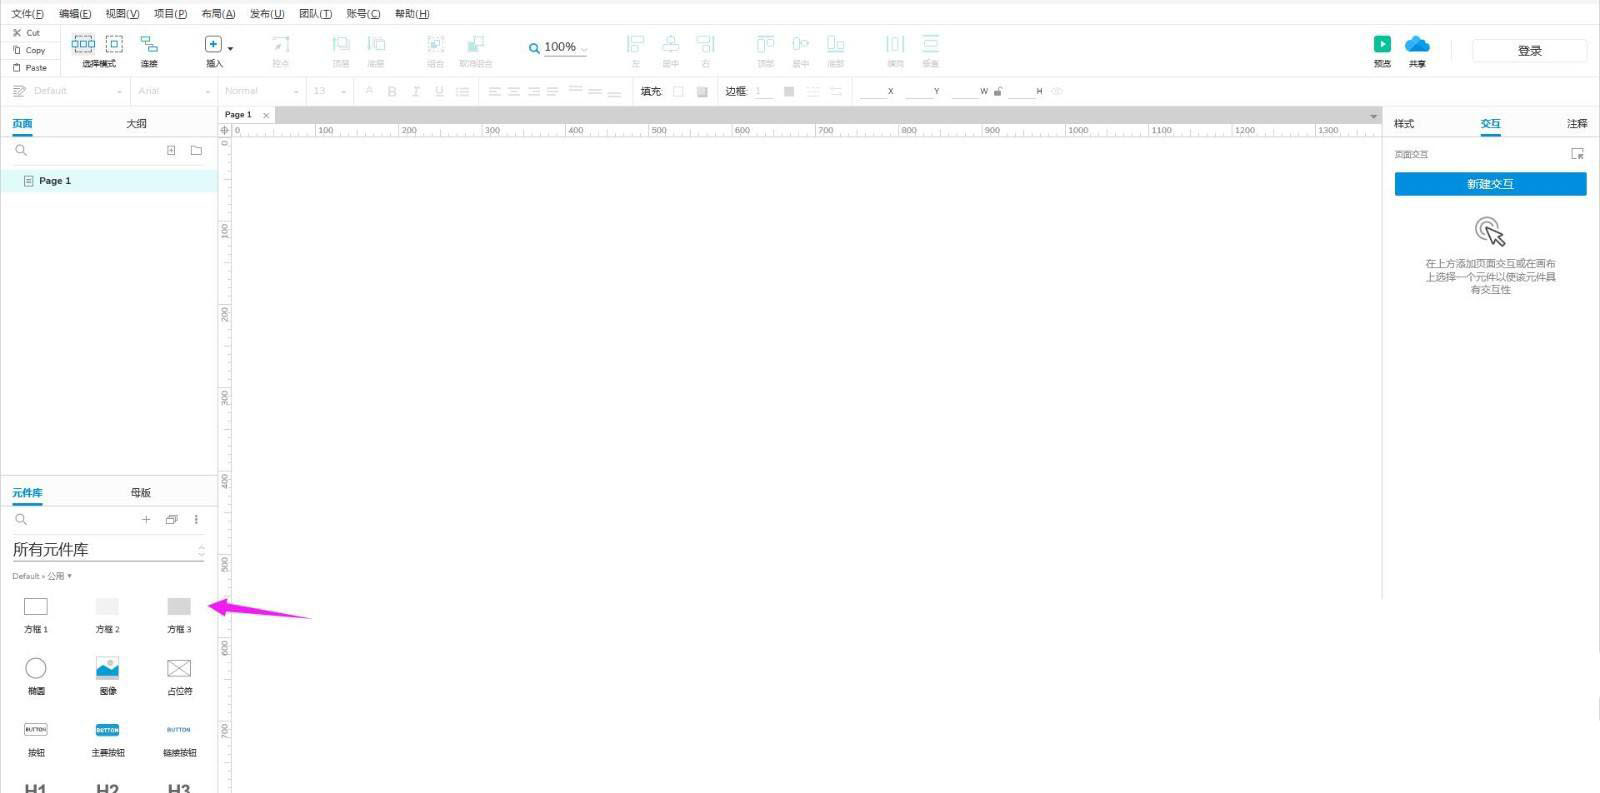
Task: Click the 新建交互 button
Action: 1490,184
